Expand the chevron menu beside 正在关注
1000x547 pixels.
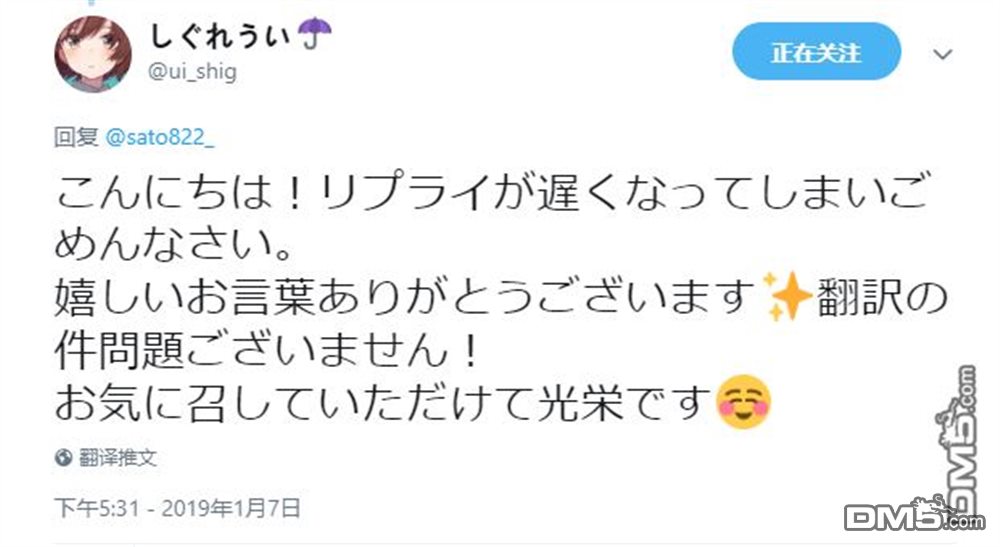tap(943, 54)
